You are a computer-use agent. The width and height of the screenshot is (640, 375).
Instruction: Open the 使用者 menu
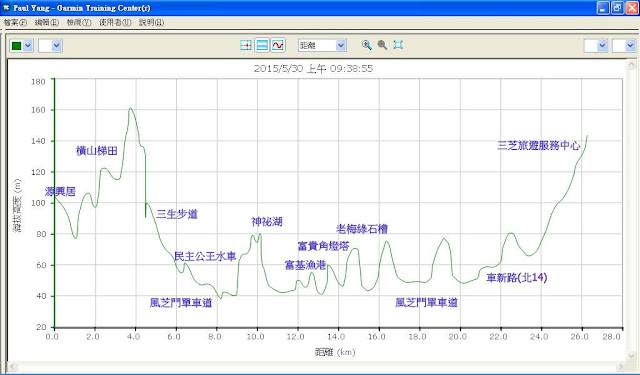(x=115, y=22)
